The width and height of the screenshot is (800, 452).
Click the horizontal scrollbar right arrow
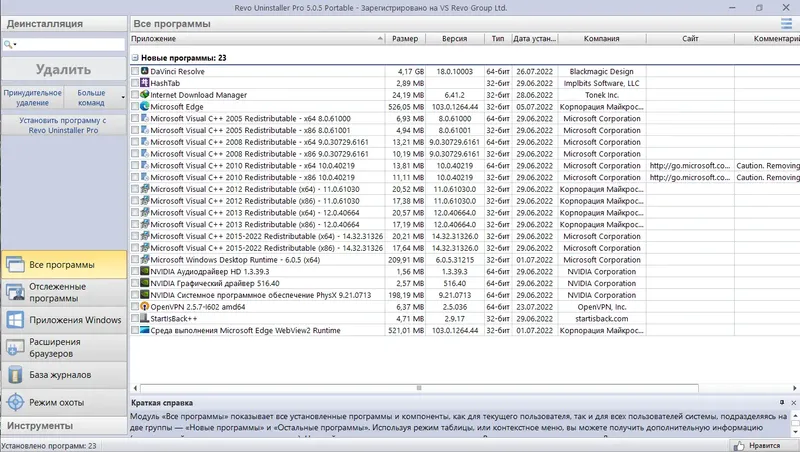pyautogui.click(x=794, y=388)
